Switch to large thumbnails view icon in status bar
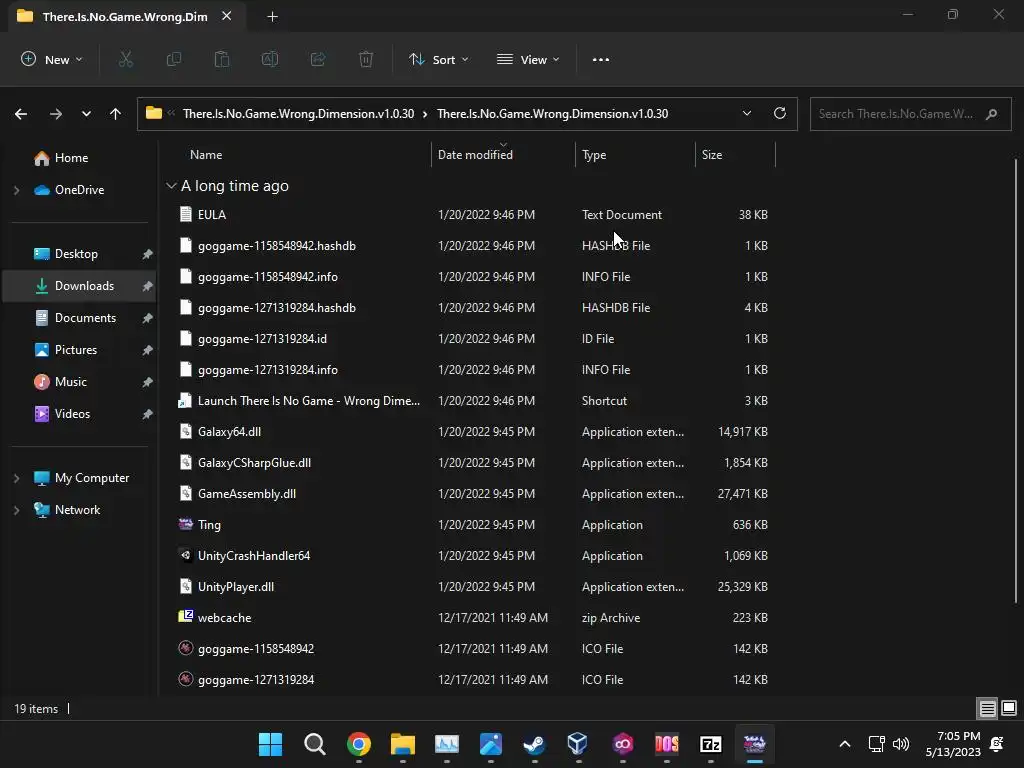This screenshot has width=1024, height=768. (x=1009, y=708)
